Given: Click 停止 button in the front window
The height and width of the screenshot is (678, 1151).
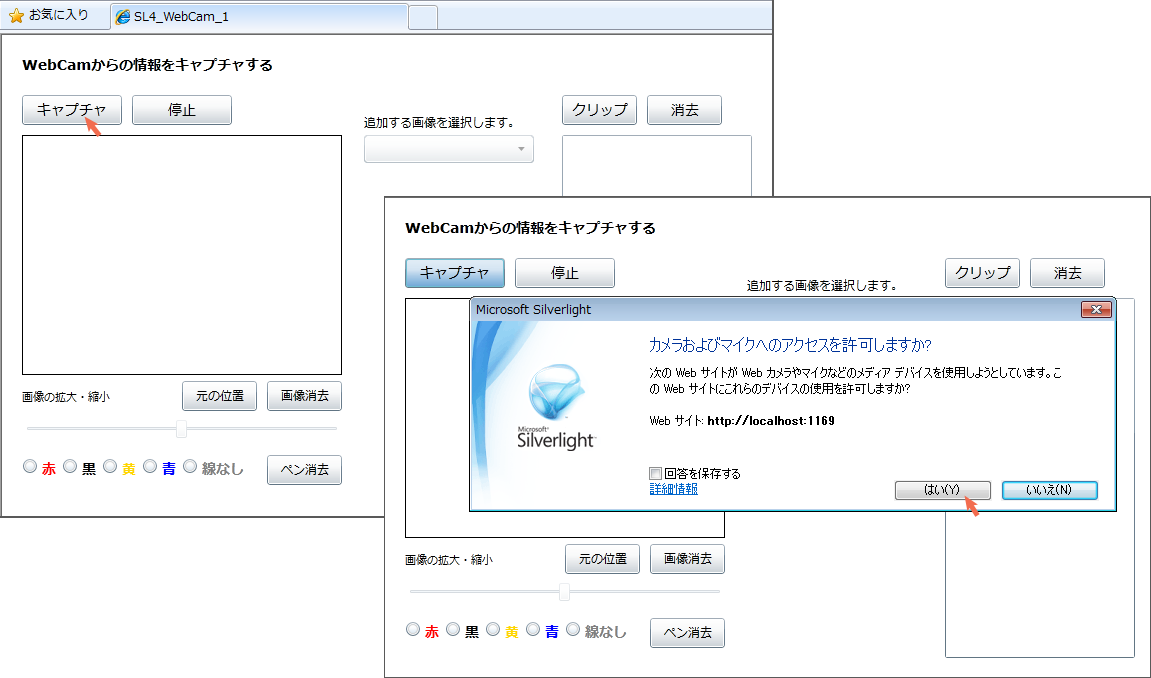Looking at the screenshot, I should 565,273.
